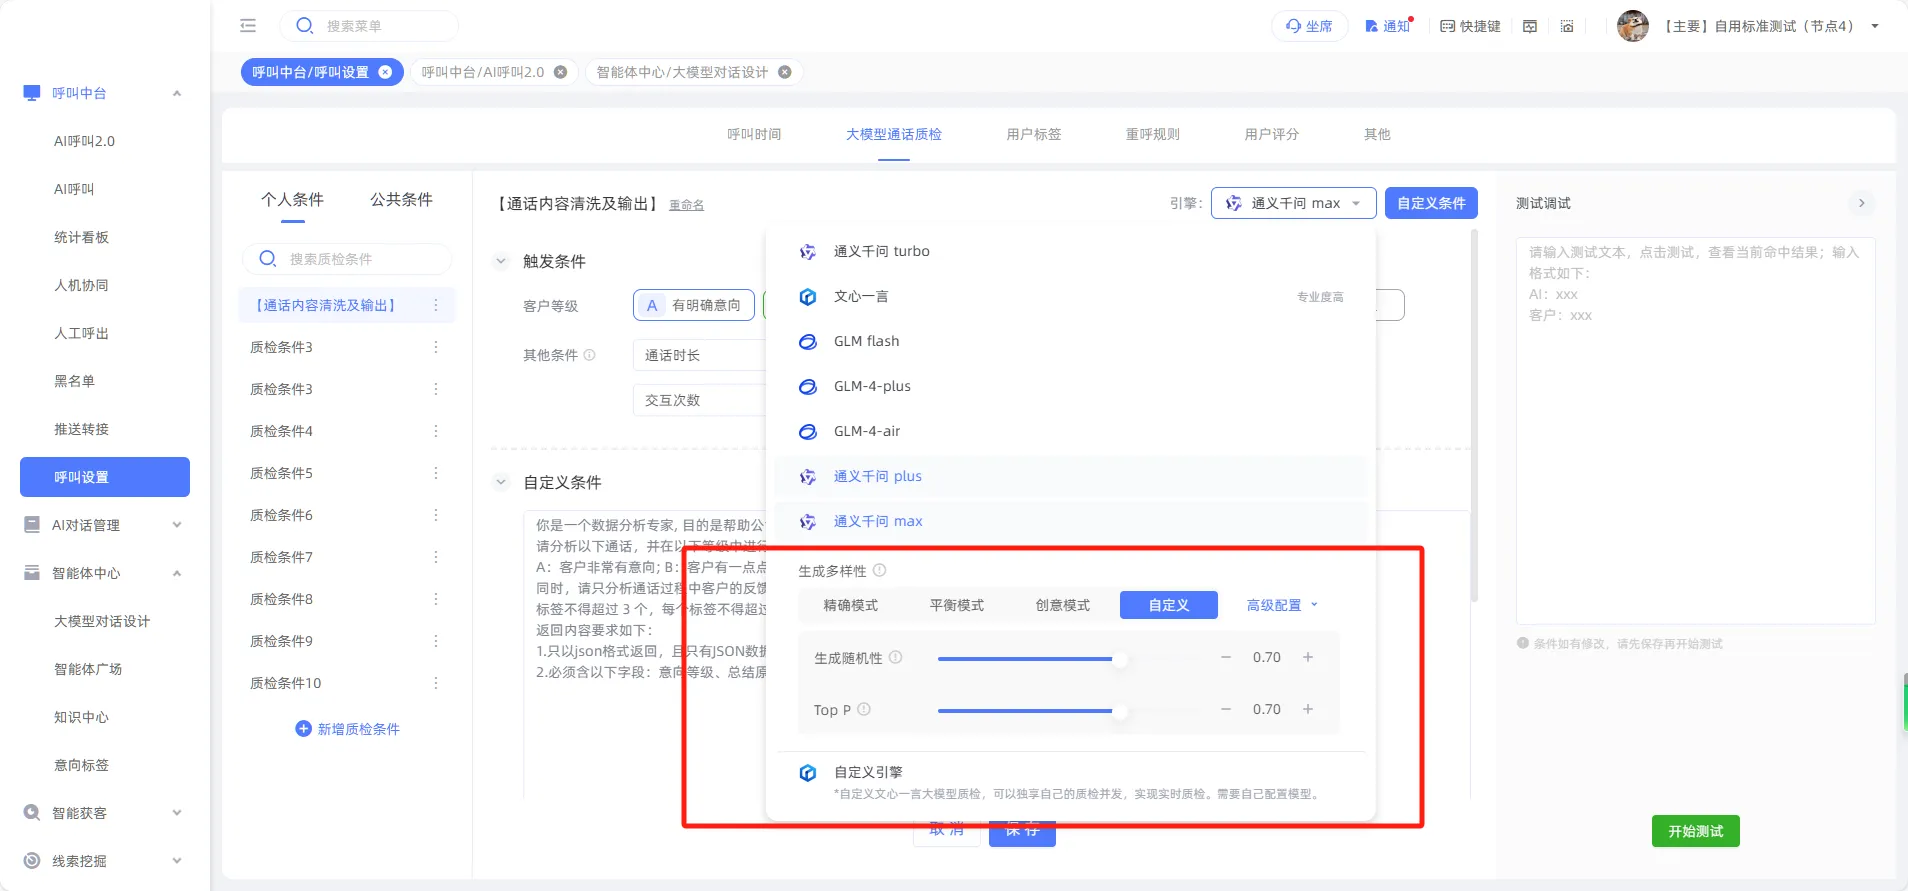The image size is (1908, 891).
Task: Collapse the 呼叫中台 menu group
Action: click(x=177, y=93)
